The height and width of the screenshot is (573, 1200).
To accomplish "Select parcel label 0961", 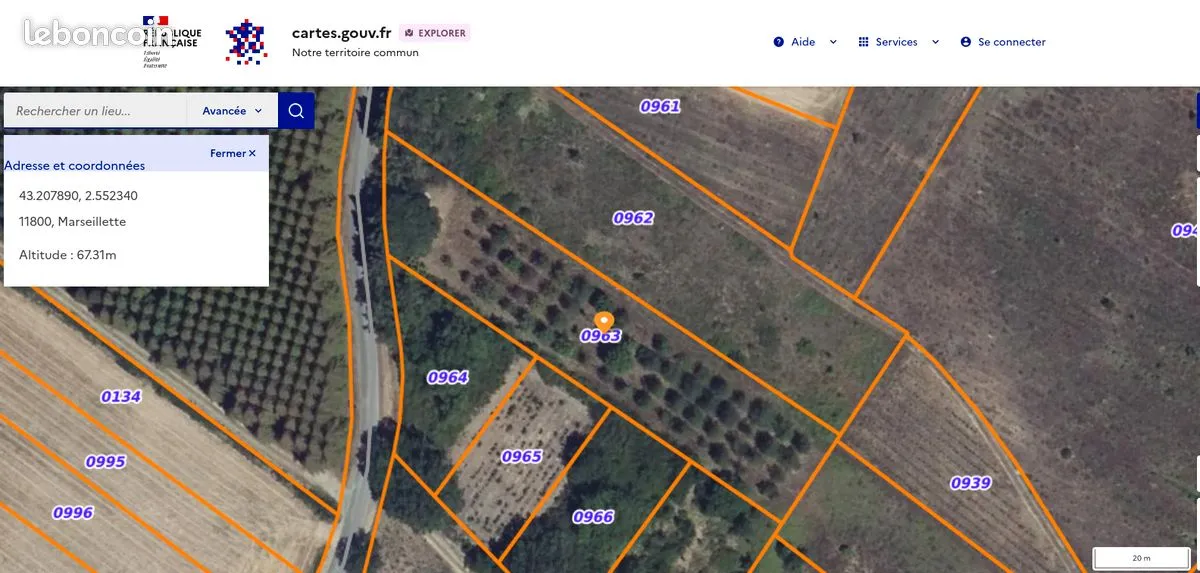I will [660, 106].
